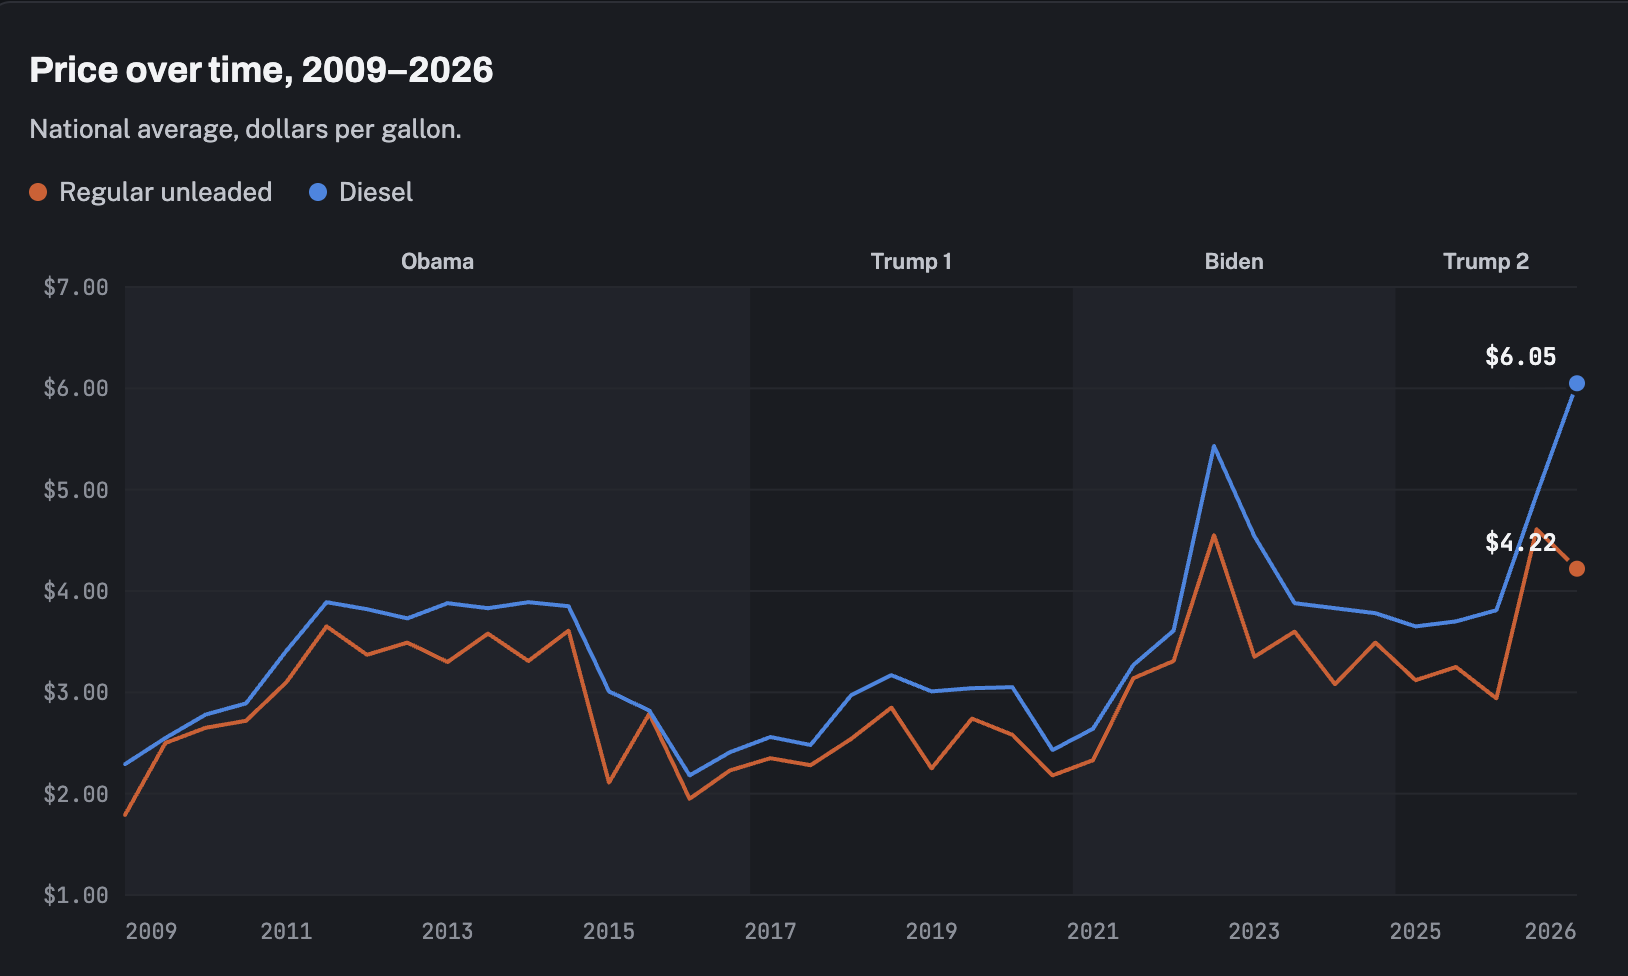The height and width of the screenshot is (976, 1628).
Task: Click the 2025 x-axis label
Action: click(1415, 931)
